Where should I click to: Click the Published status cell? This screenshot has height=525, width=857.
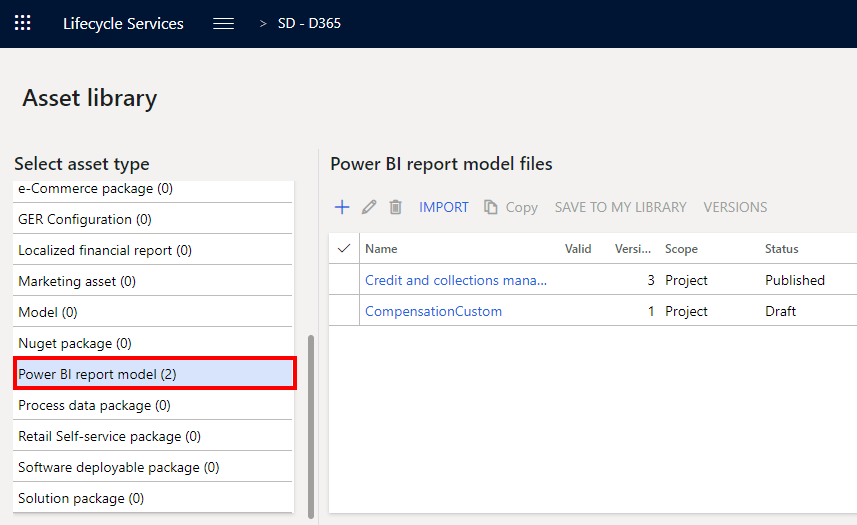click(x=795, y=280)
